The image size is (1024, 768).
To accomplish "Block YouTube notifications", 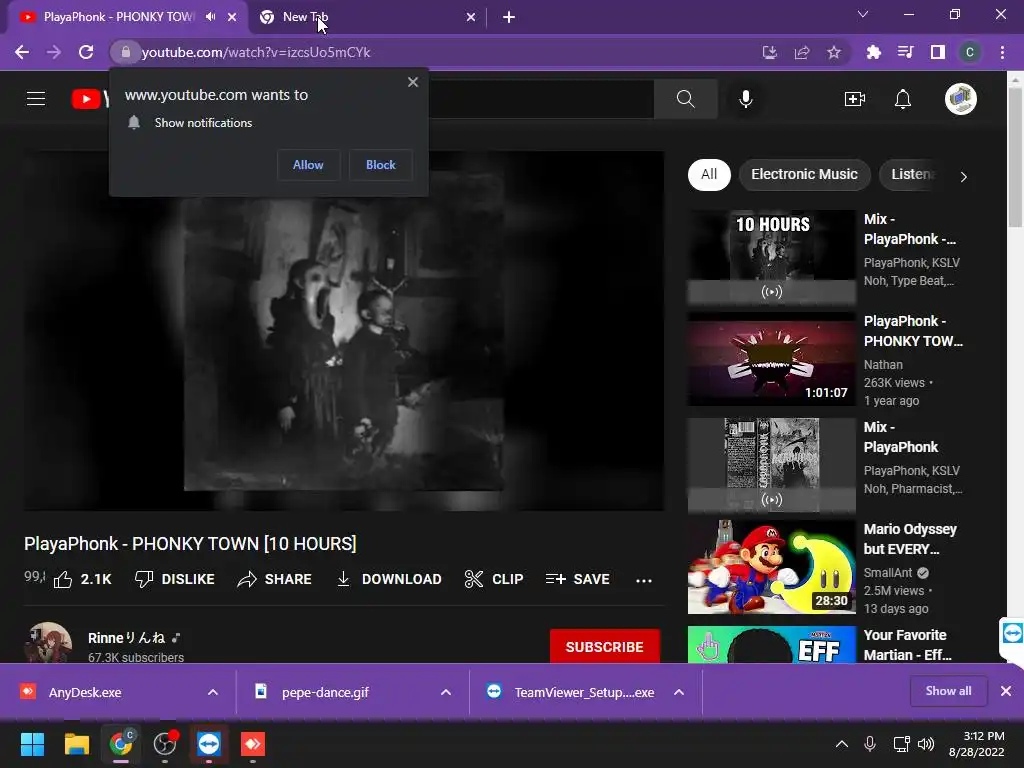I will point(381,165).
